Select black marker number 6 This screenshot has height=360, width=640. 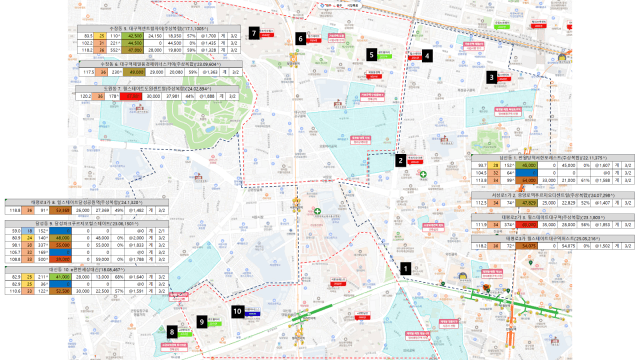pos(301,39)
